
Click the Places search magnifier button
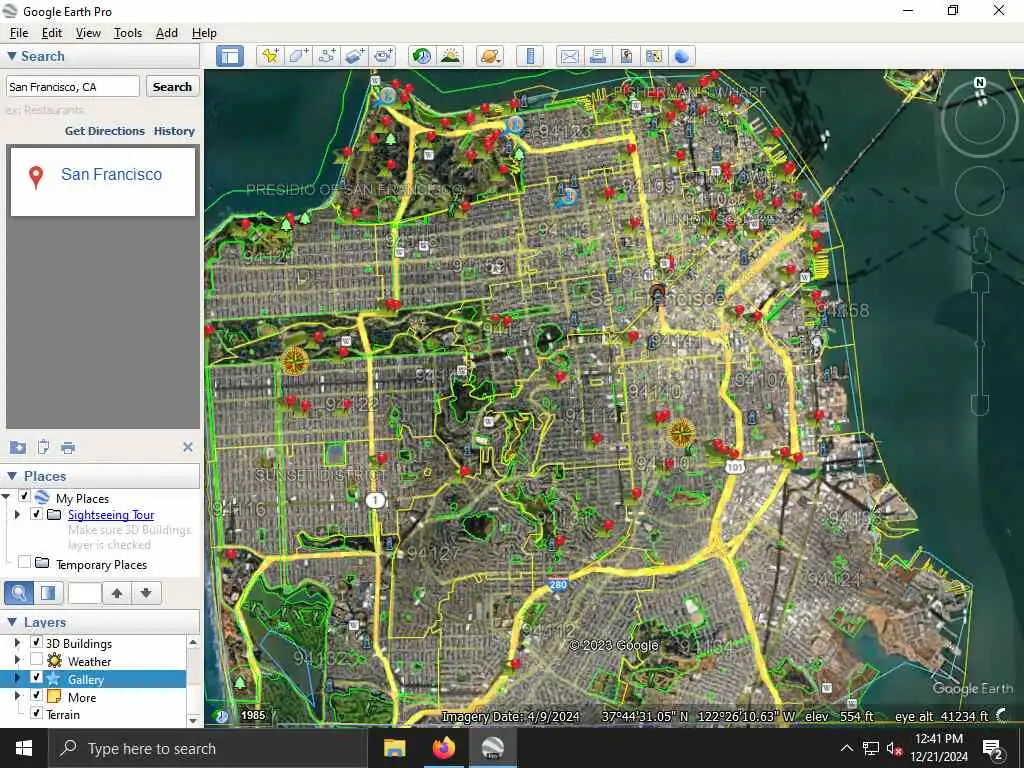tap(19, 593)
